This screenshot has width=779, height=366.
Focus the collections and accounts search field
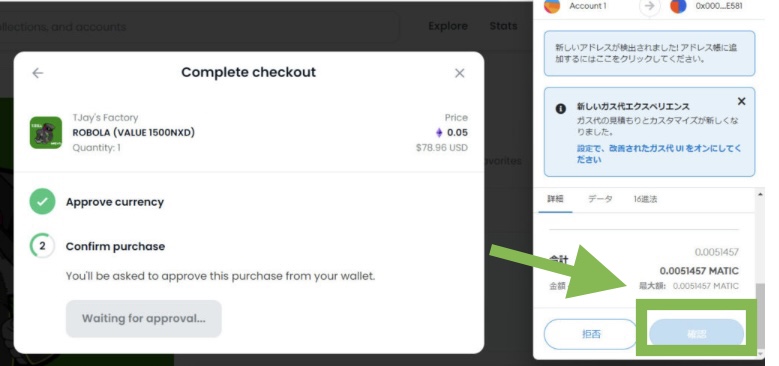tap(199, 27)
